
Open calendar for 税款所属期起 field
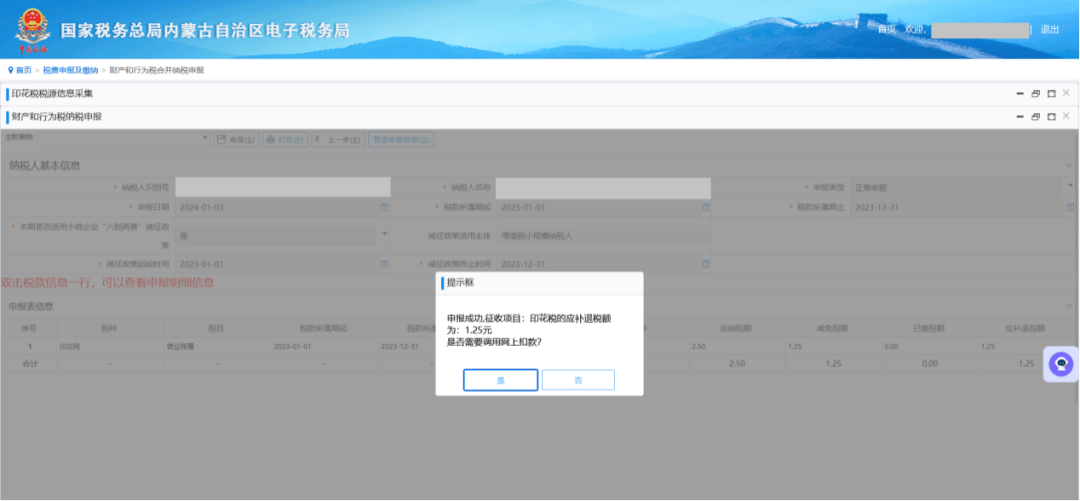tap(705, 207)
